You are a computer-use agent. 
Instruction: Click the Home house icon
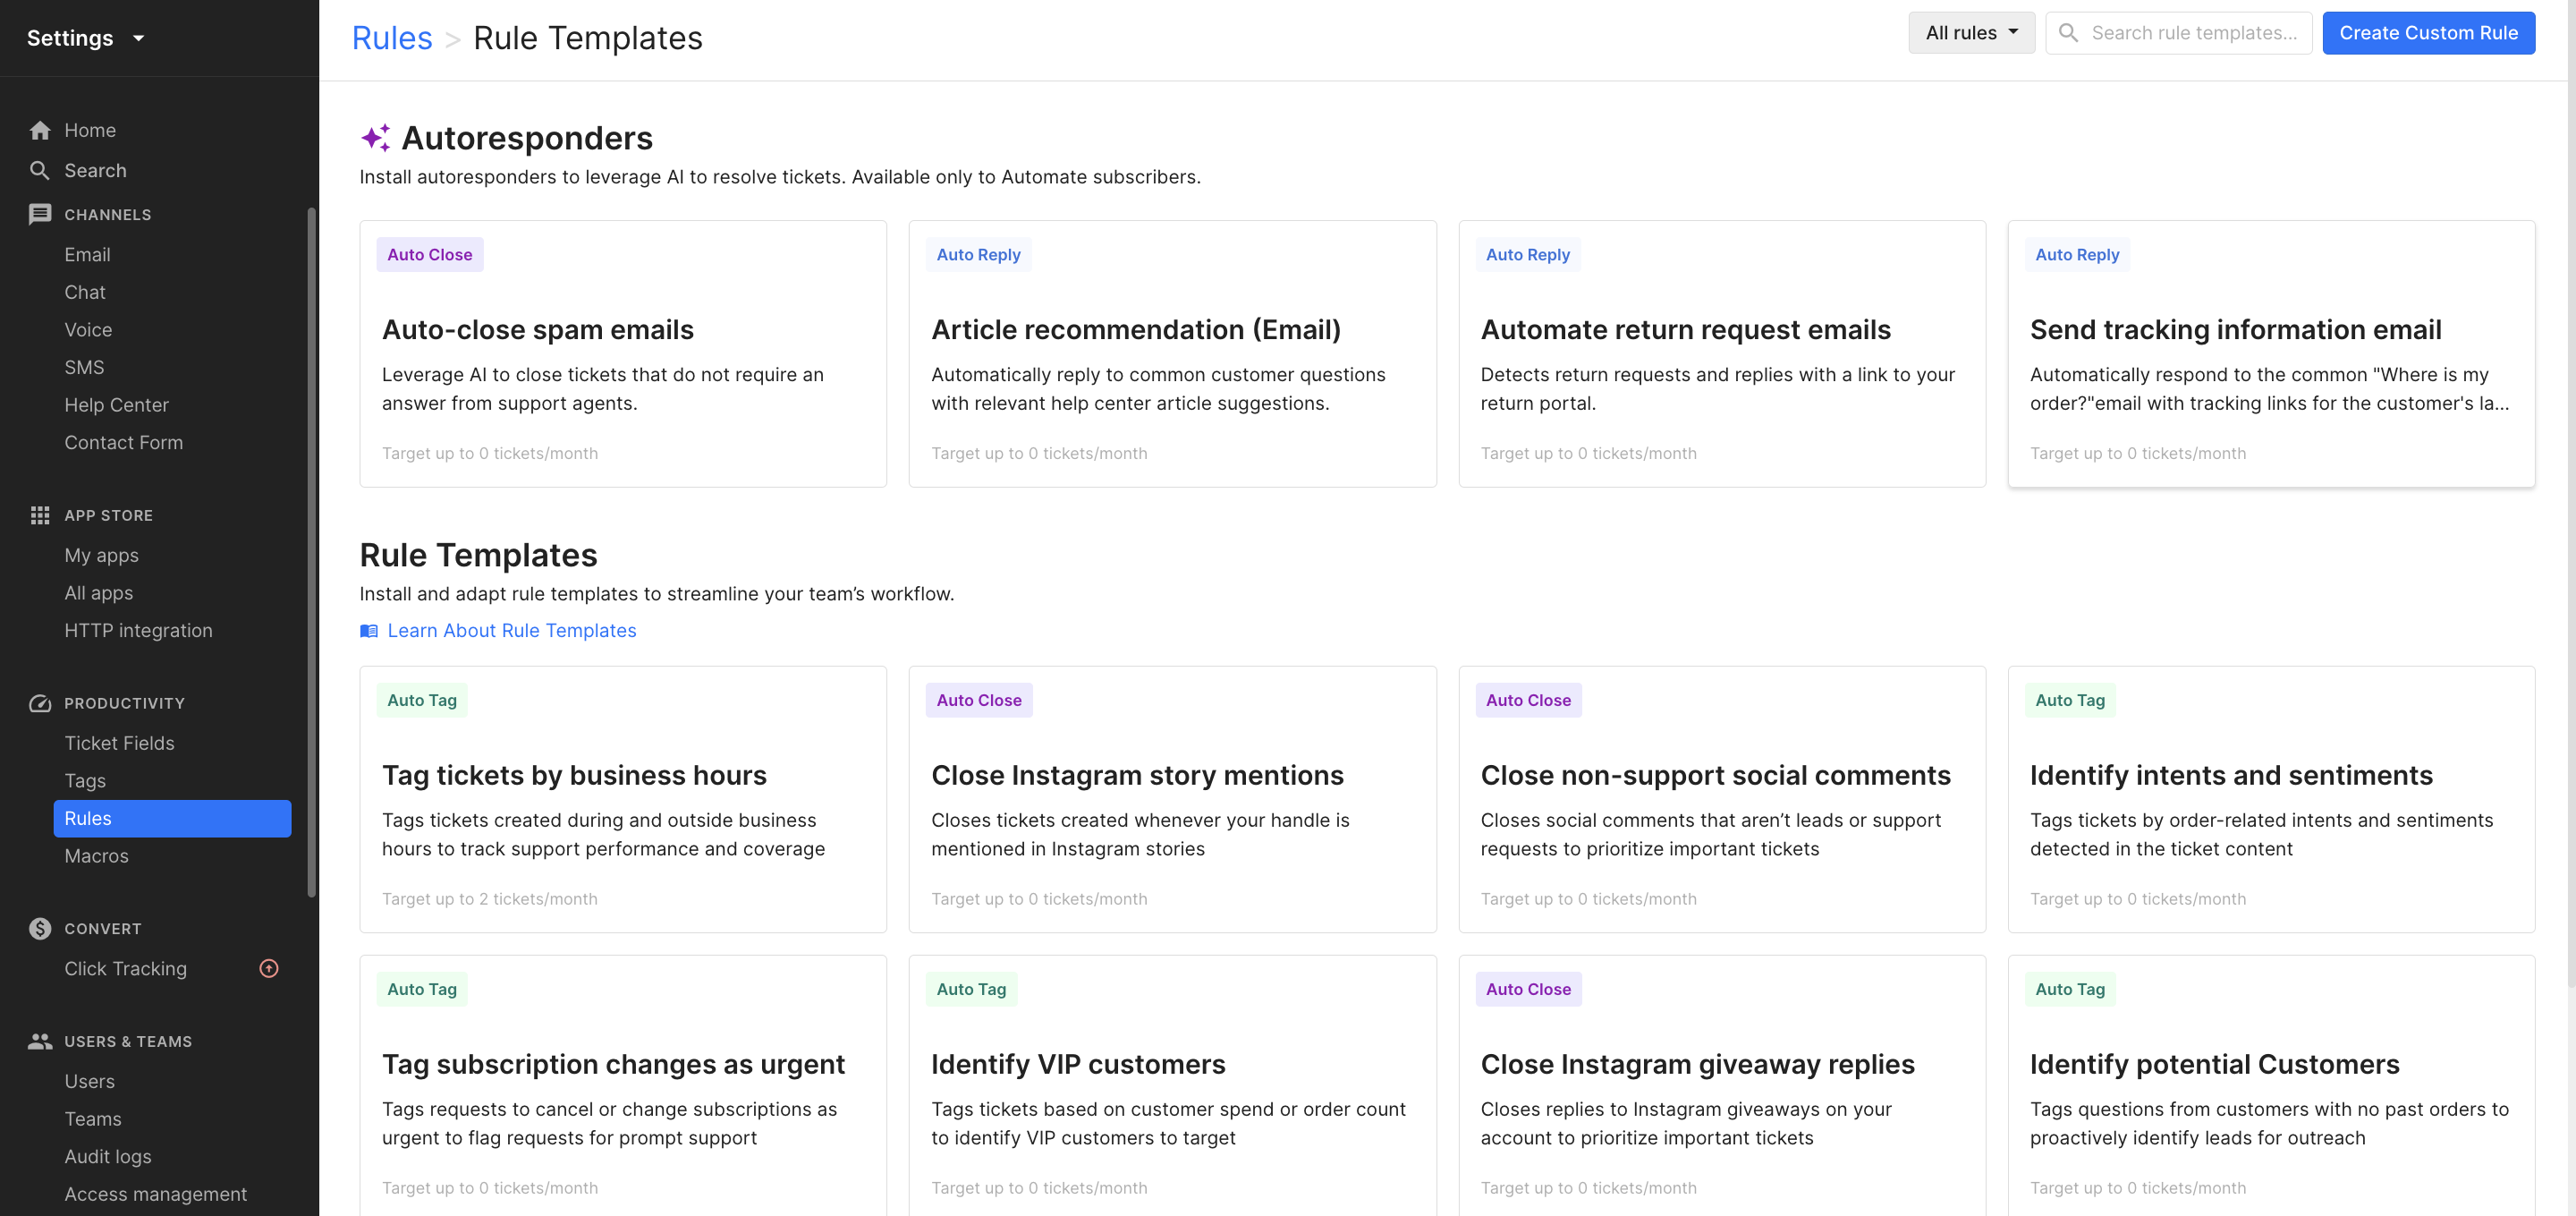[x=40, y=131]
